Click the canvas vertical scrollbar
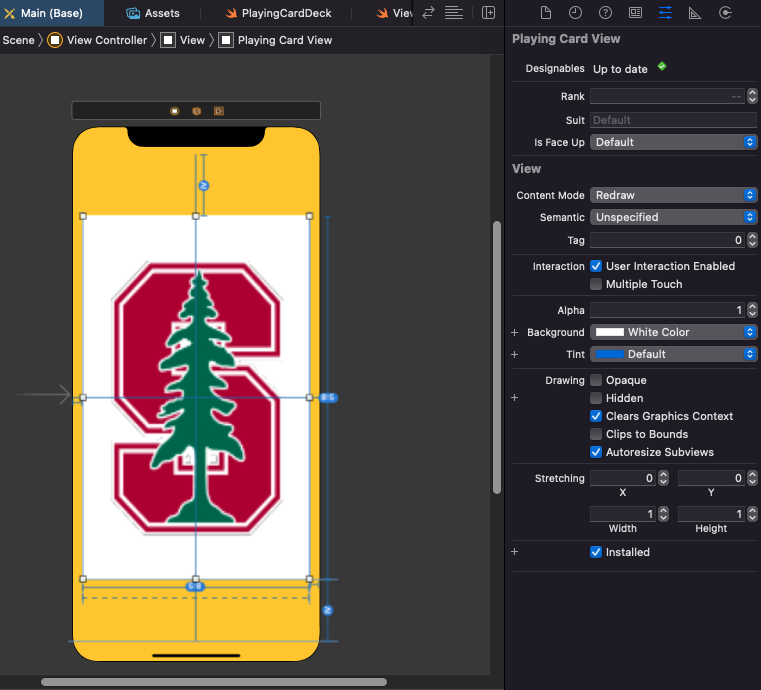Viewport: 761px width, 690px height. [x=496, y=358]
